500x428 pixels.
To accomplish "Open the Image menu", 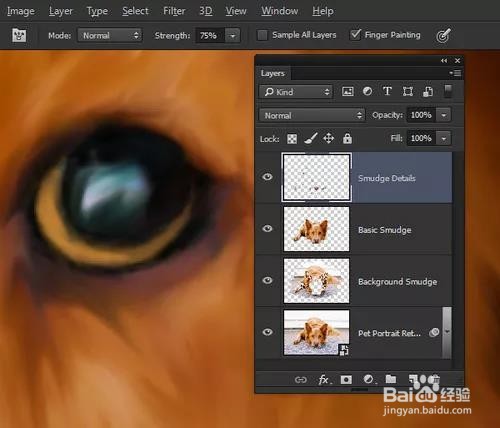I will (x=21, y=11).
